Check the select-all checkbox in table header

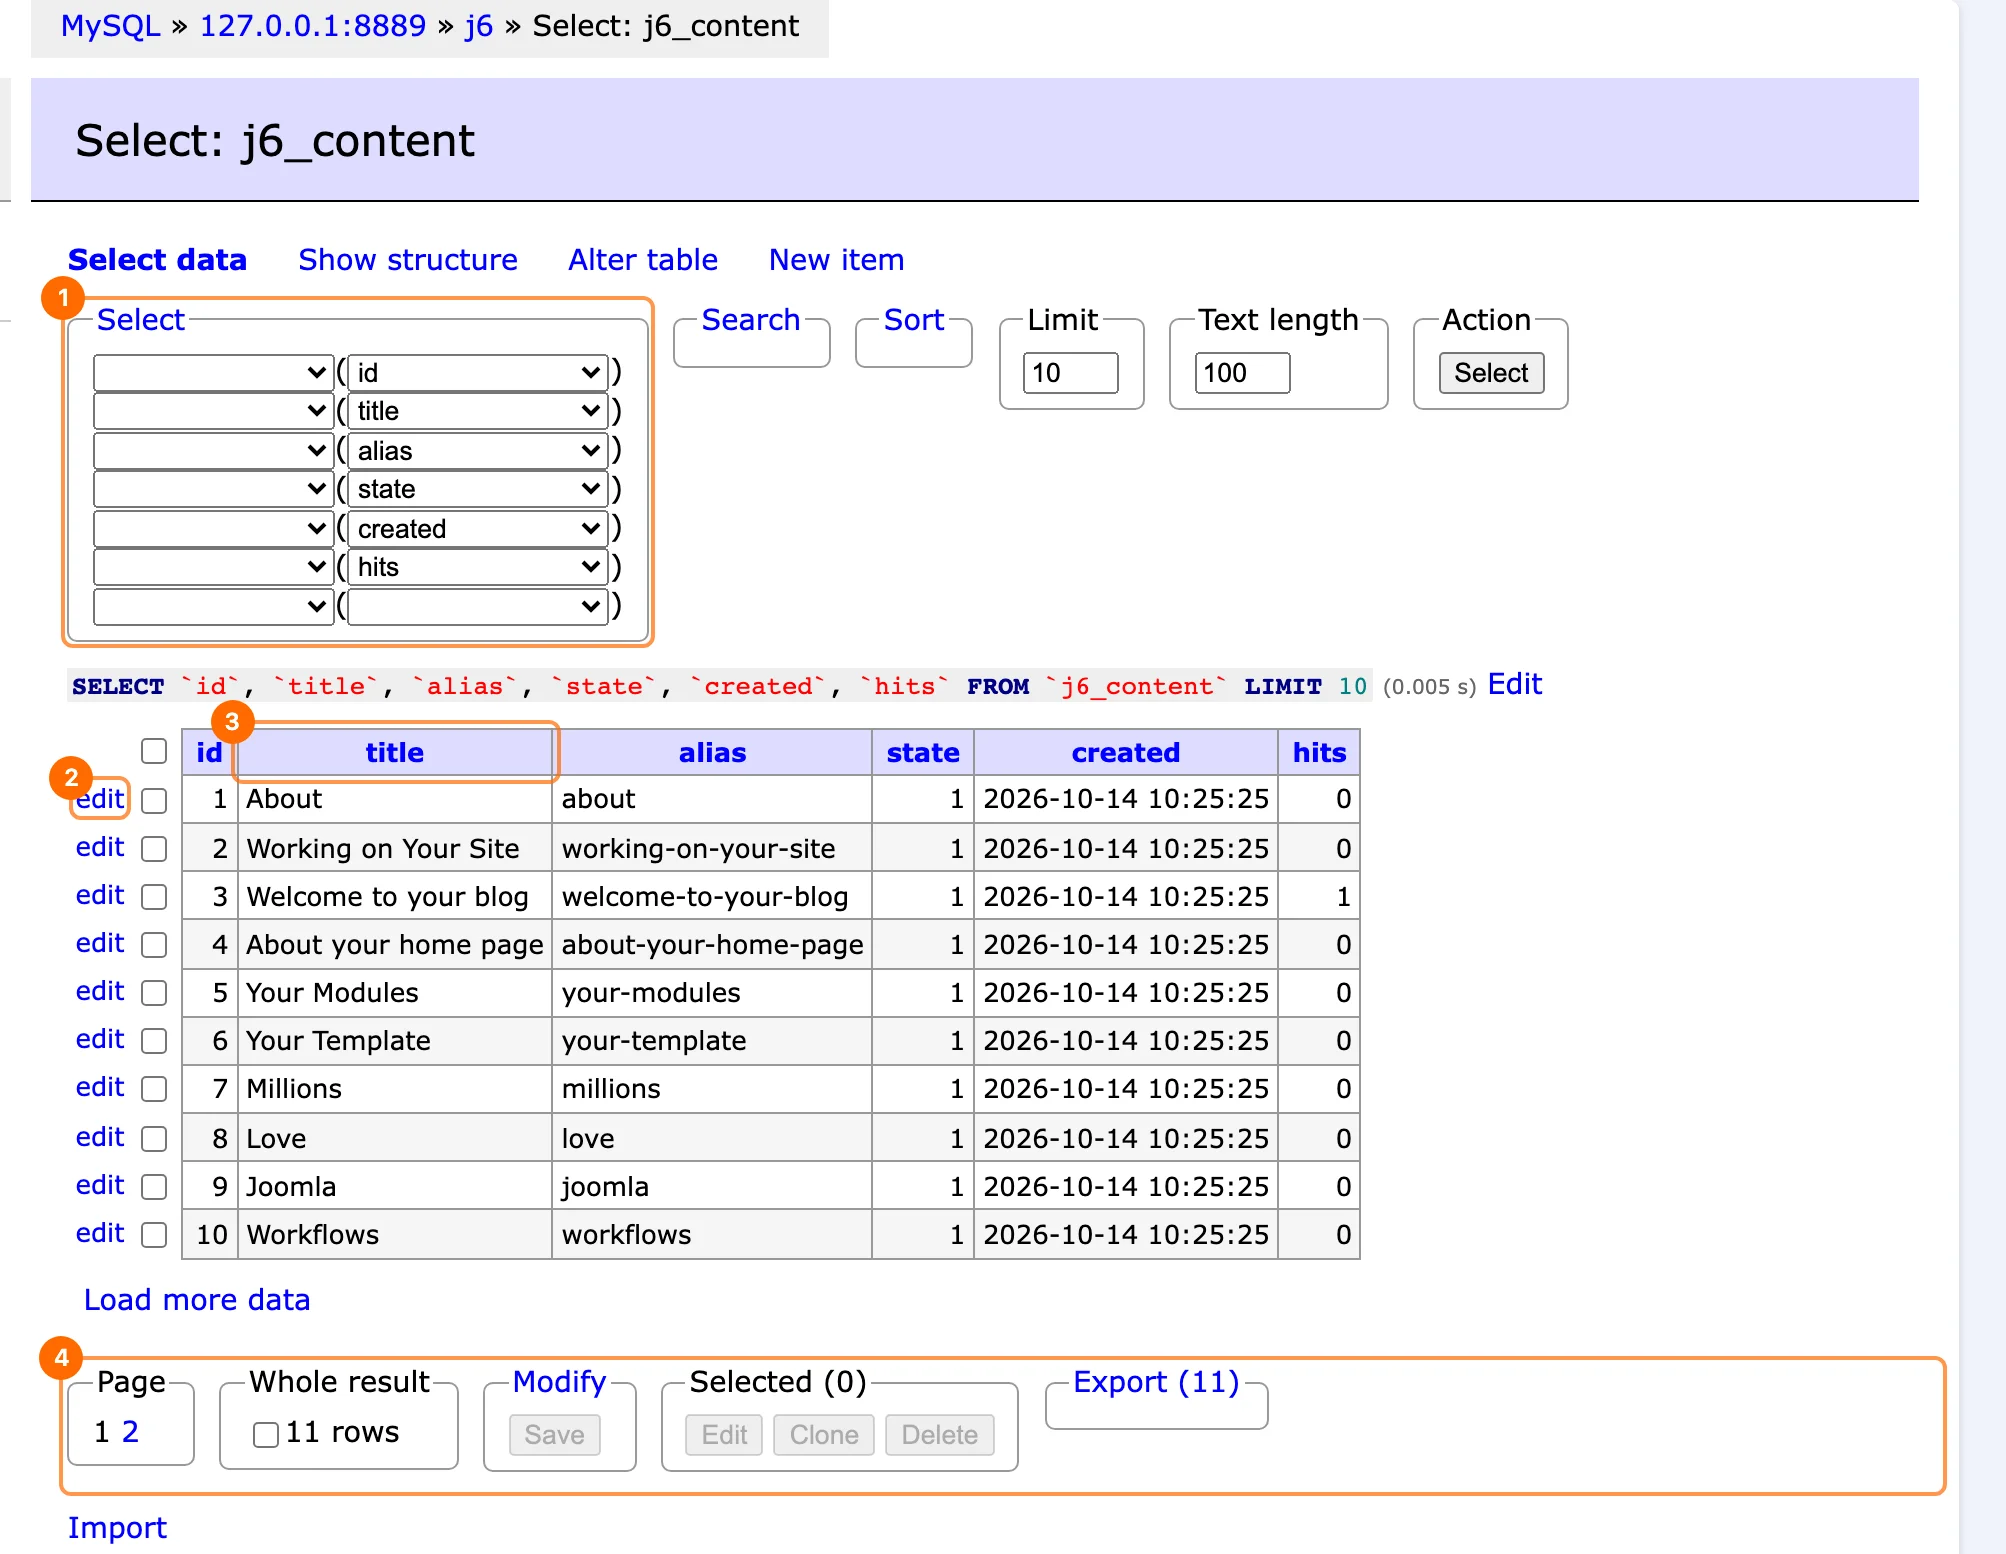(x=154, y=751)
